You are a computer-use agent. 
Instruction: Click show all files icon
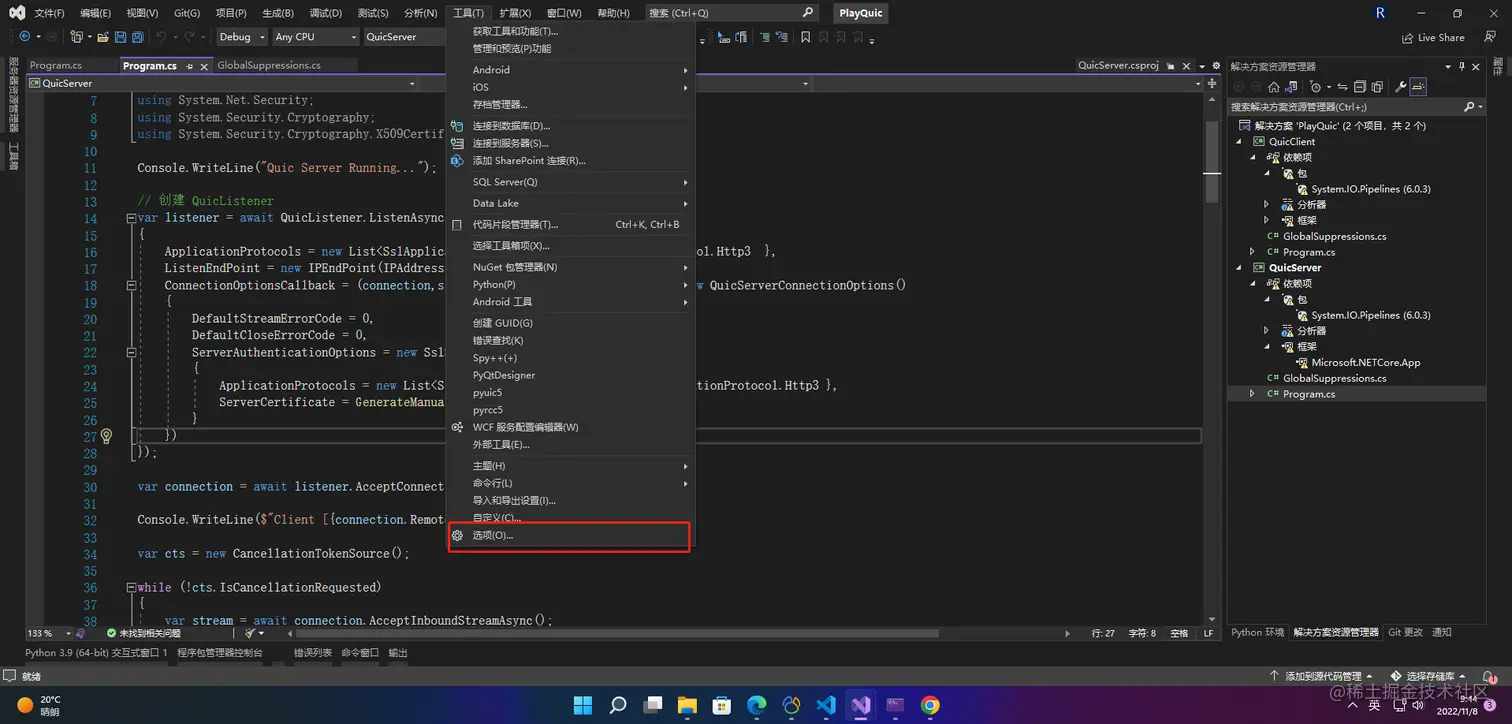click(1377, 87)
